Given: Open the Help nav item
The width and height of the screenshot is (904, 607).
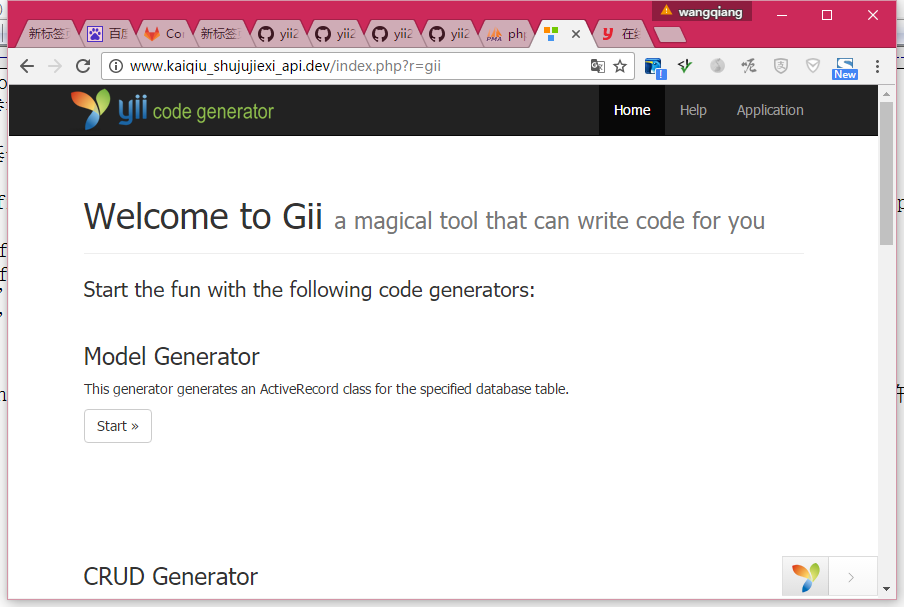Looking at the screenshot, I should click(693, 110).
